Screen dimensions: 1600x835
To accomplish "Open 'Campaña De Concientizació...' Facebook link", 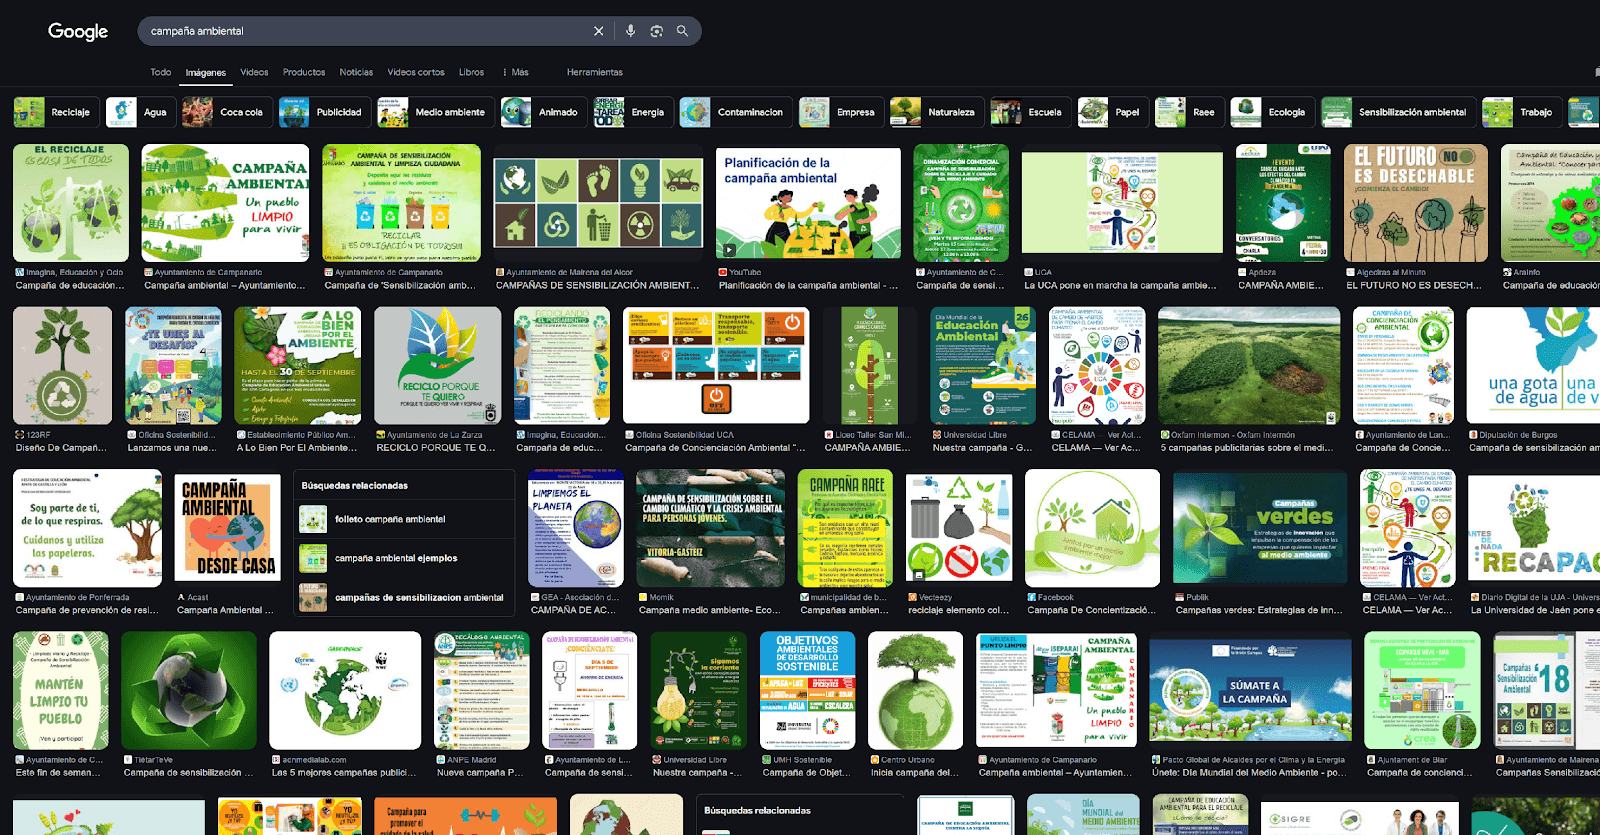I will tap(1091, 610).
